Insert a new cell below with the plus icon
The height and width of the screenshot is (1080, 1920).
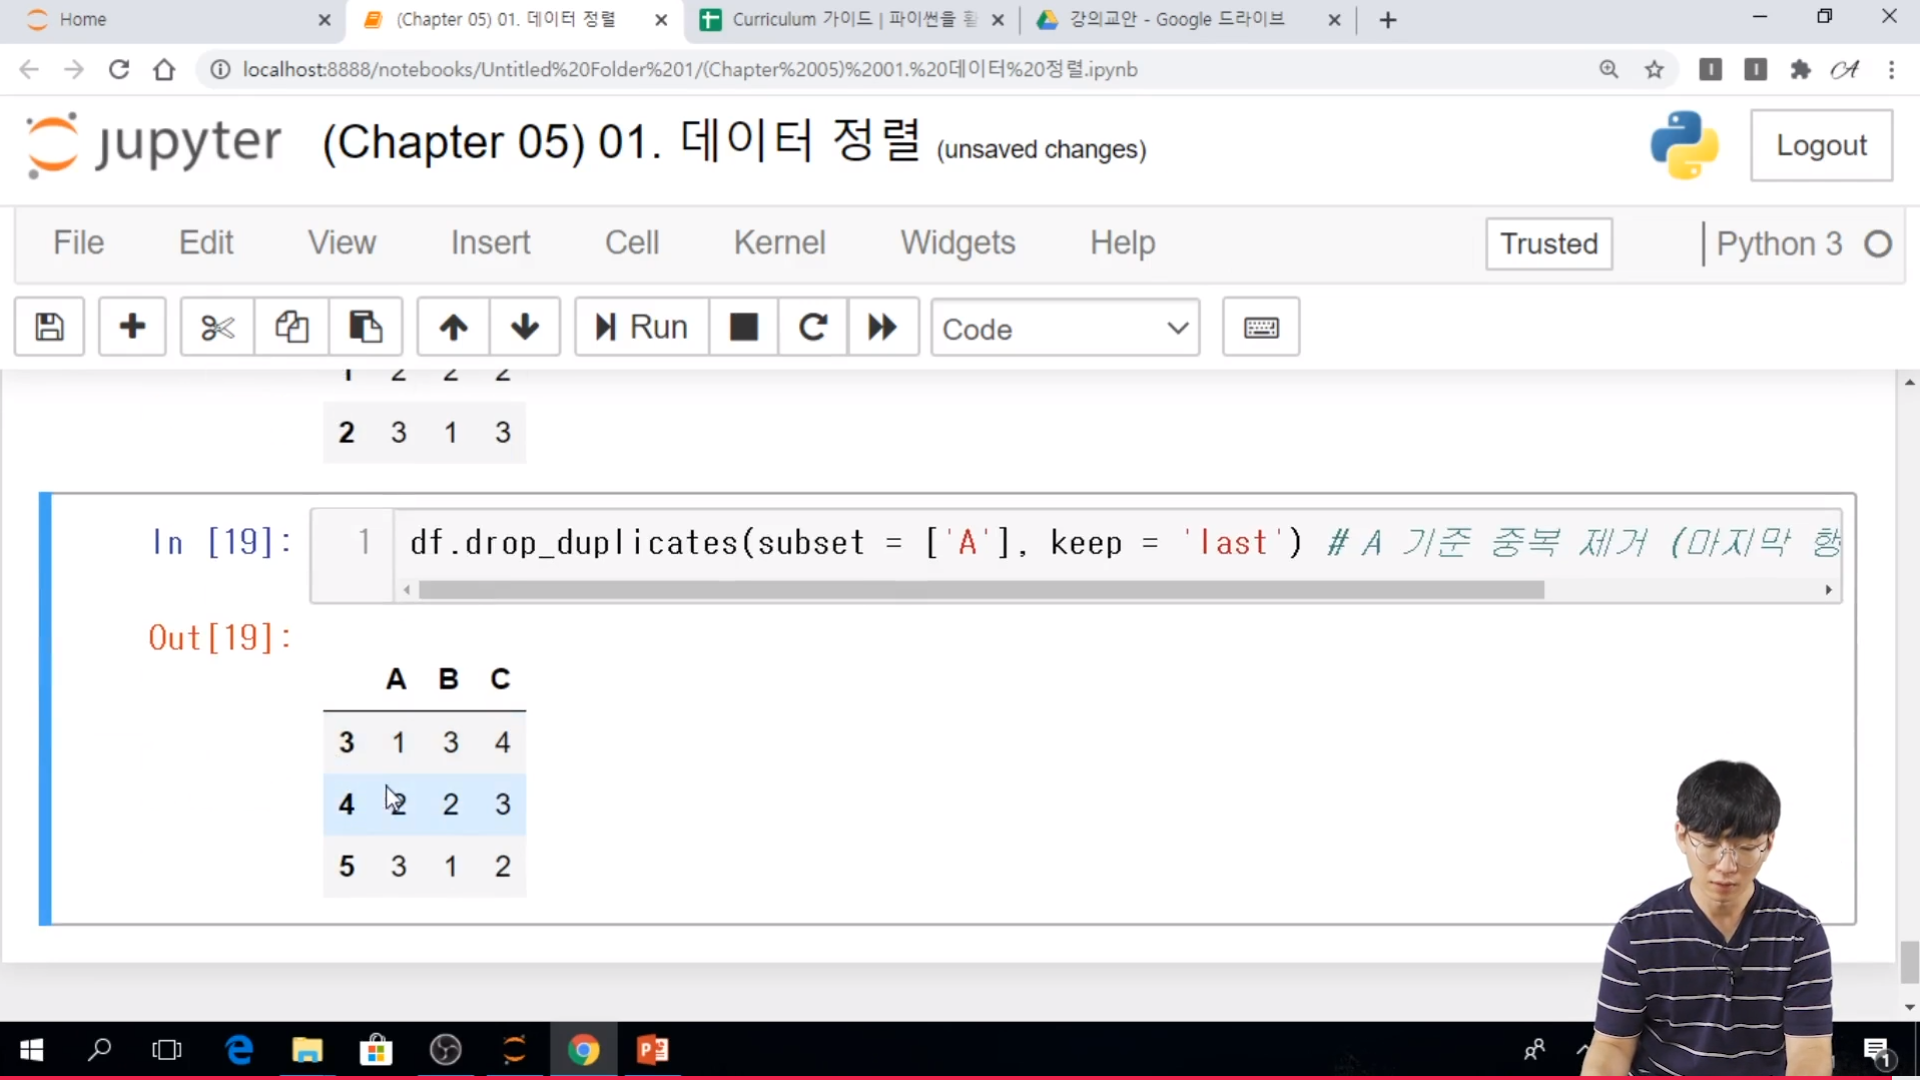click(x=132, y=327)
